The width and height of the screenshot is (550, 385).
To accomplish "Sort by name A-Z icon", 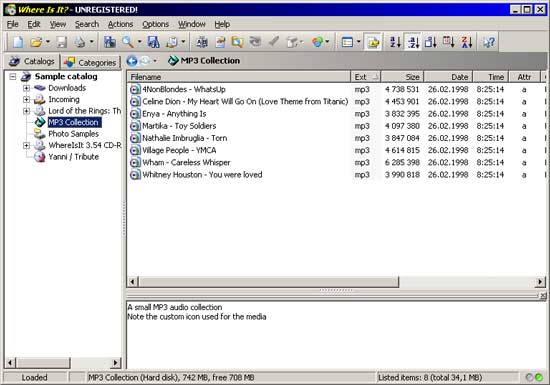I will pos(395,42).
